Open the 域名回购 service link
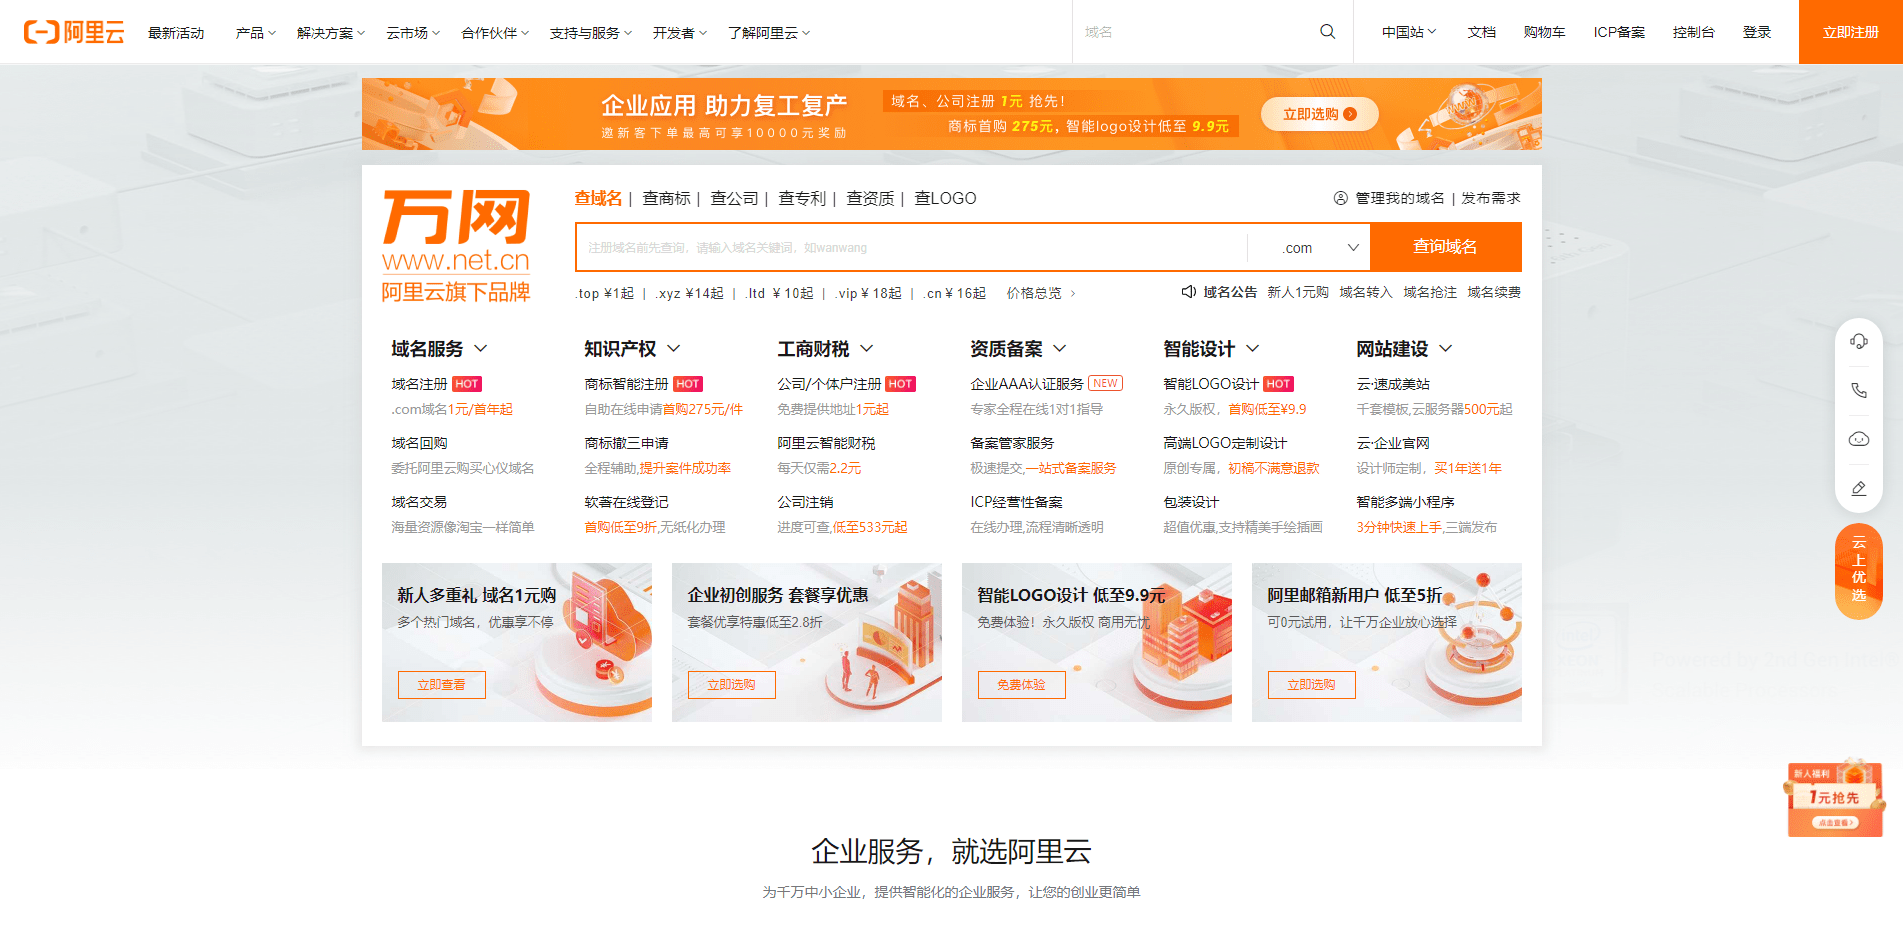 (x=419, y=443)
